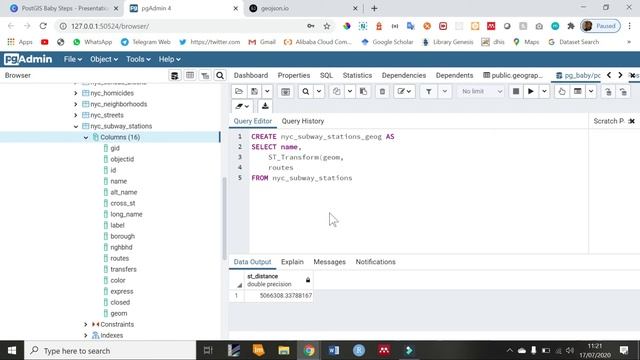Click the Copy icon in query toolbar
The image size is (640, 360).
tap(336, 91)
